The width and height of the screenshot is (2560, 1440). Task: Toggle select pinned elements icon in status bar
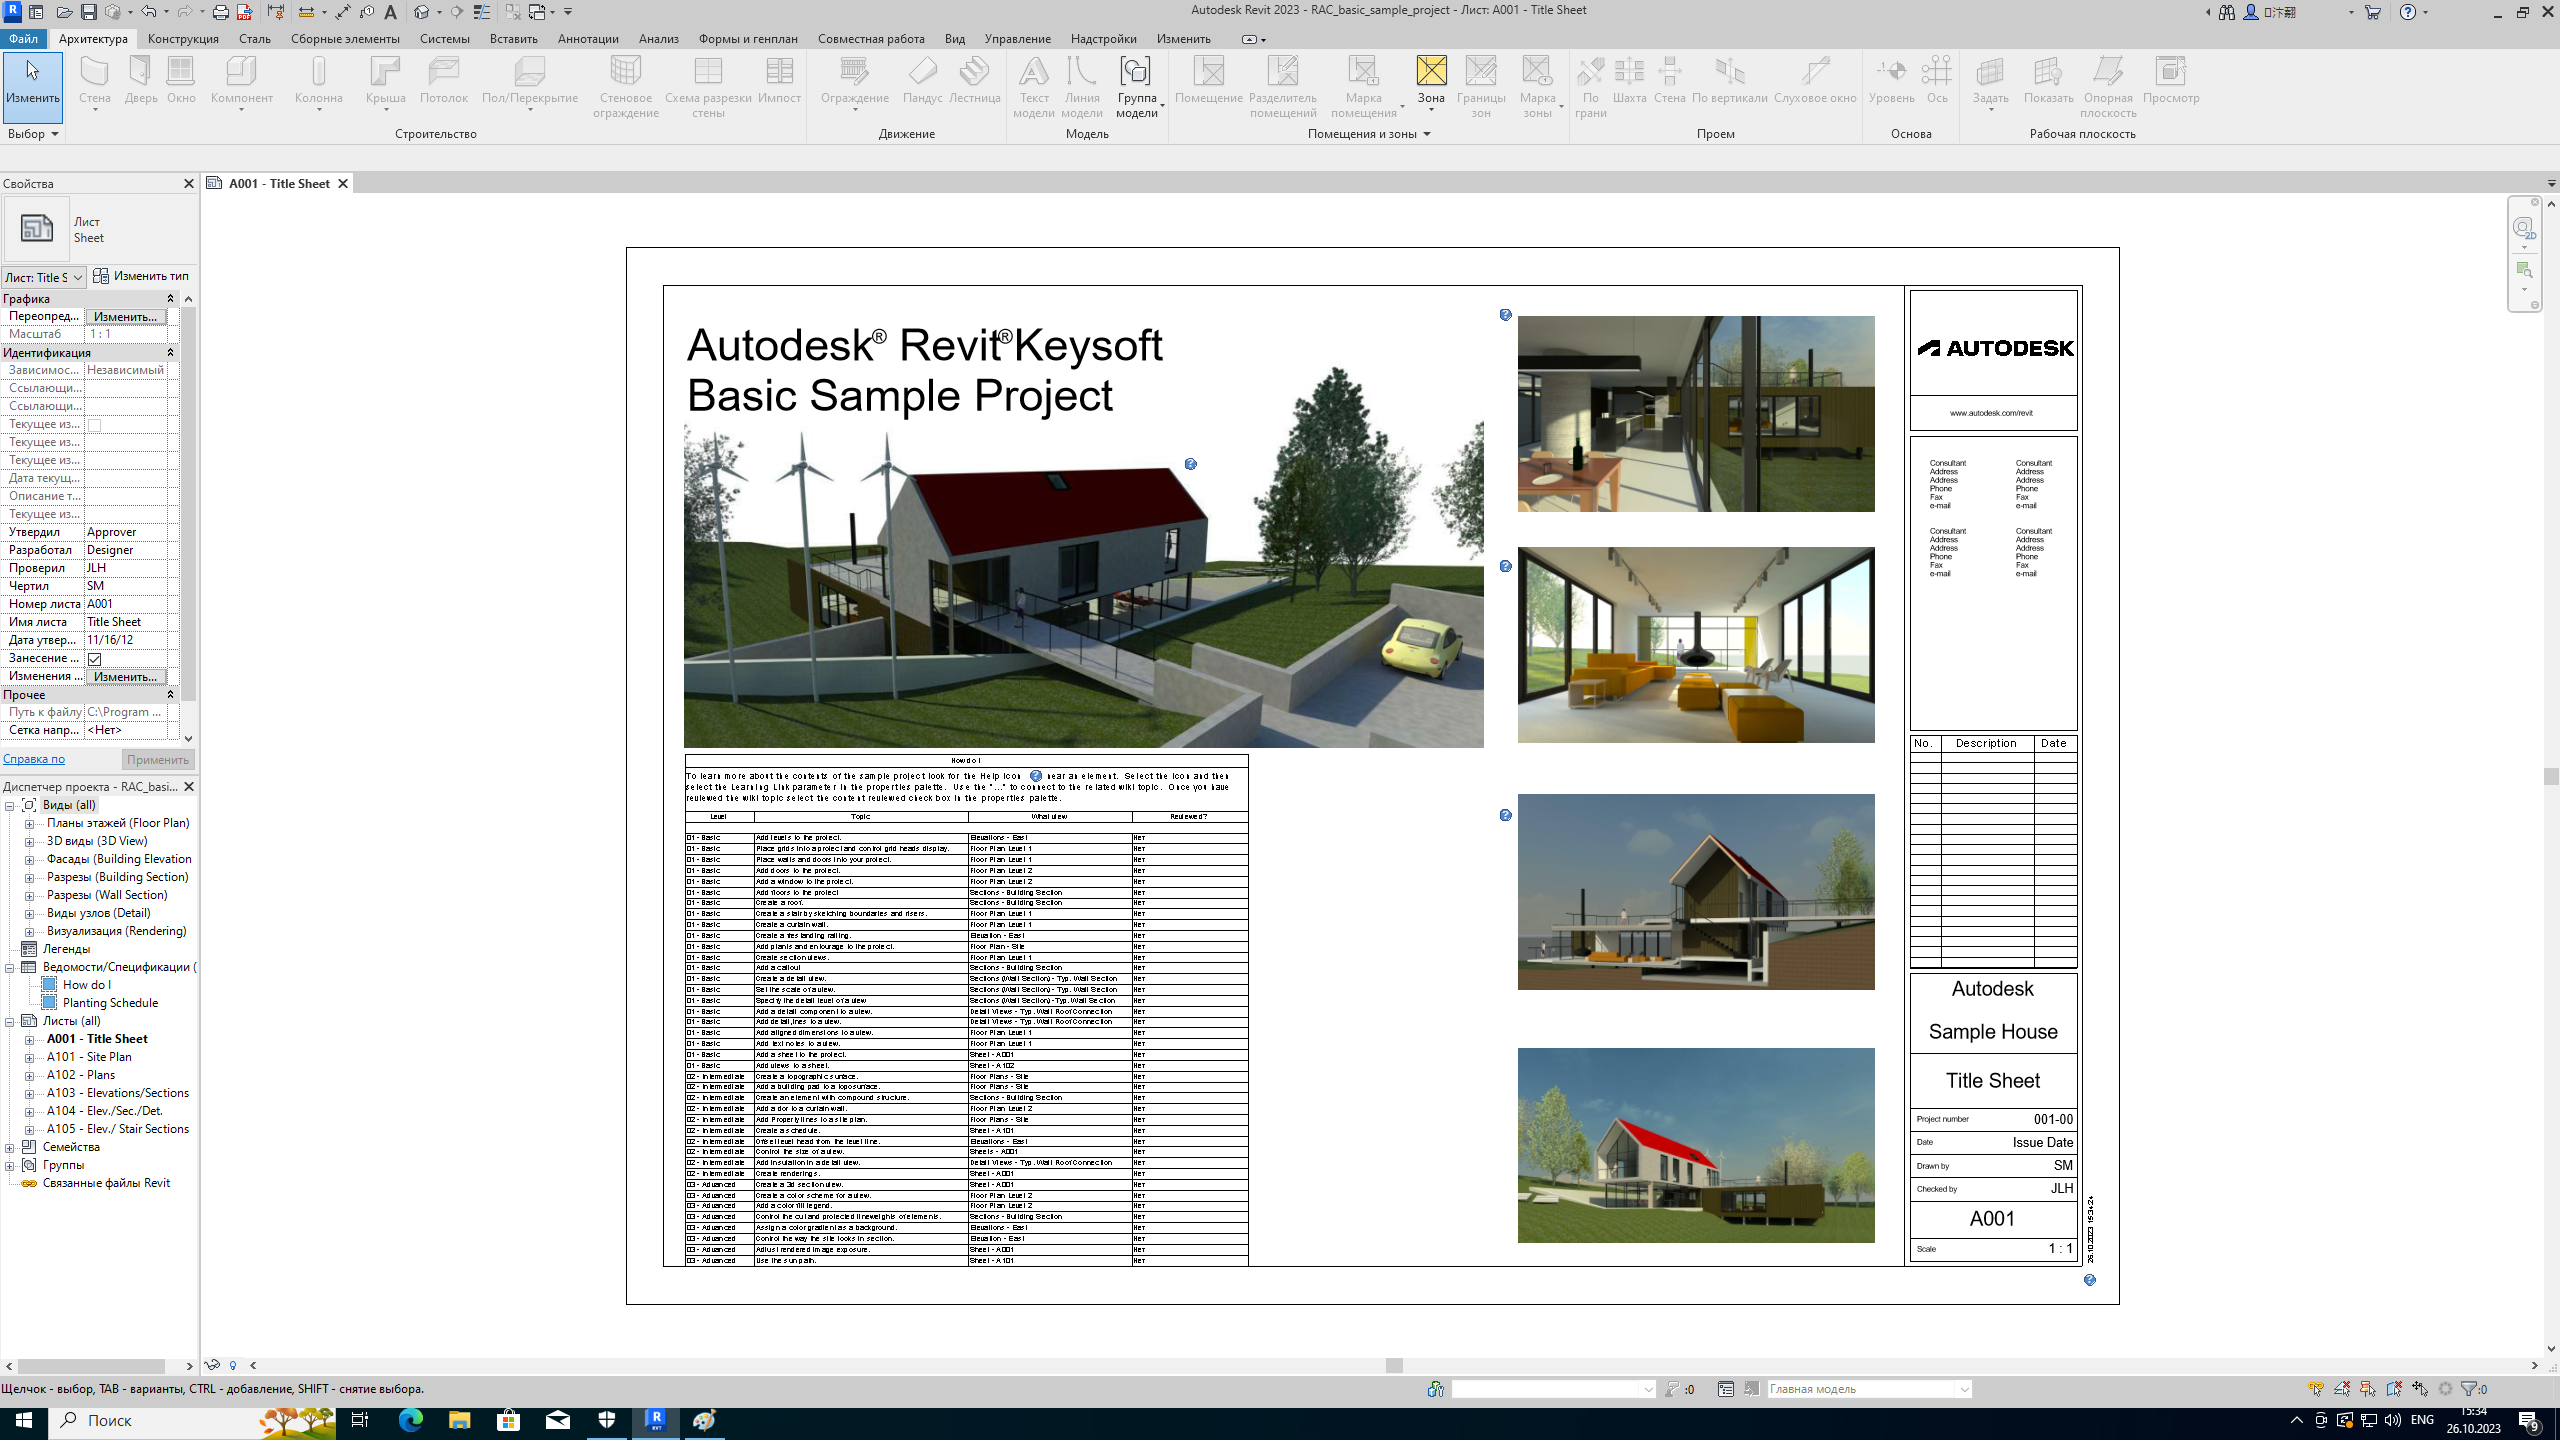(2367, 1389)
